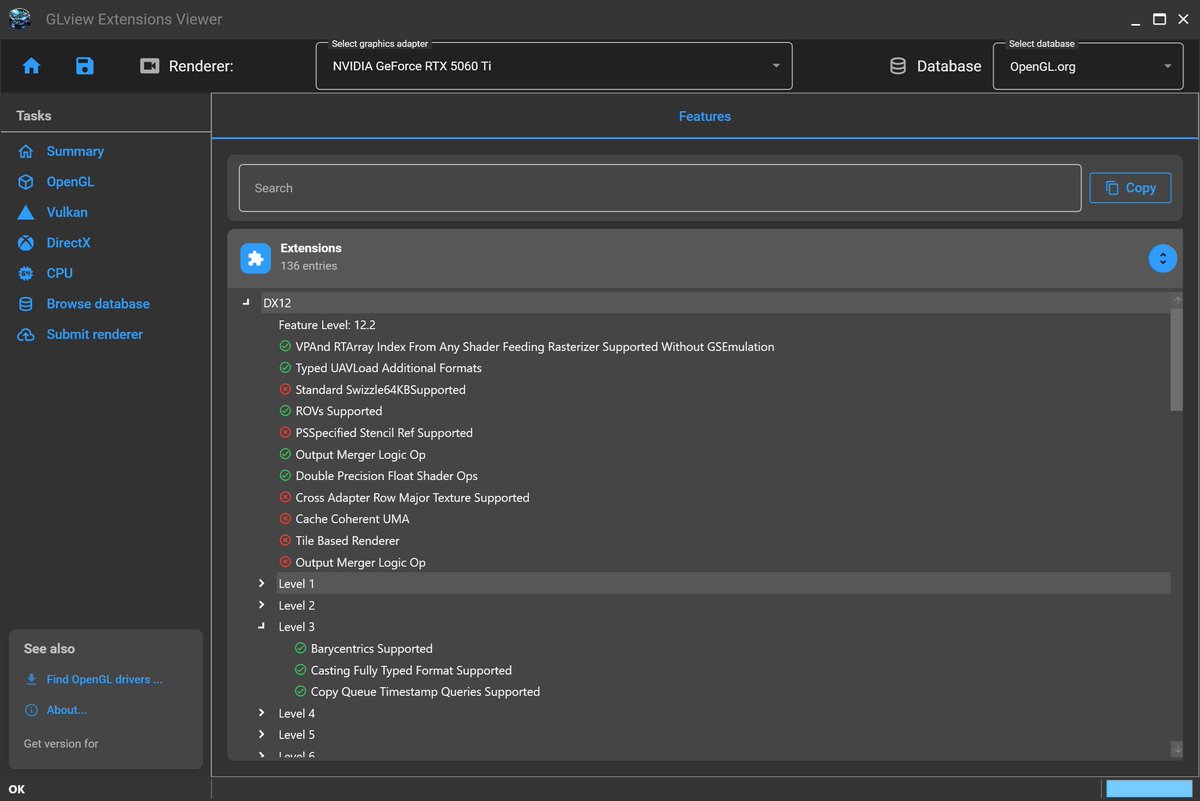Click the download icon beside Find OpenGL drivers
1200x801 pixels.
pyautogui.click(x=31, y=679)
